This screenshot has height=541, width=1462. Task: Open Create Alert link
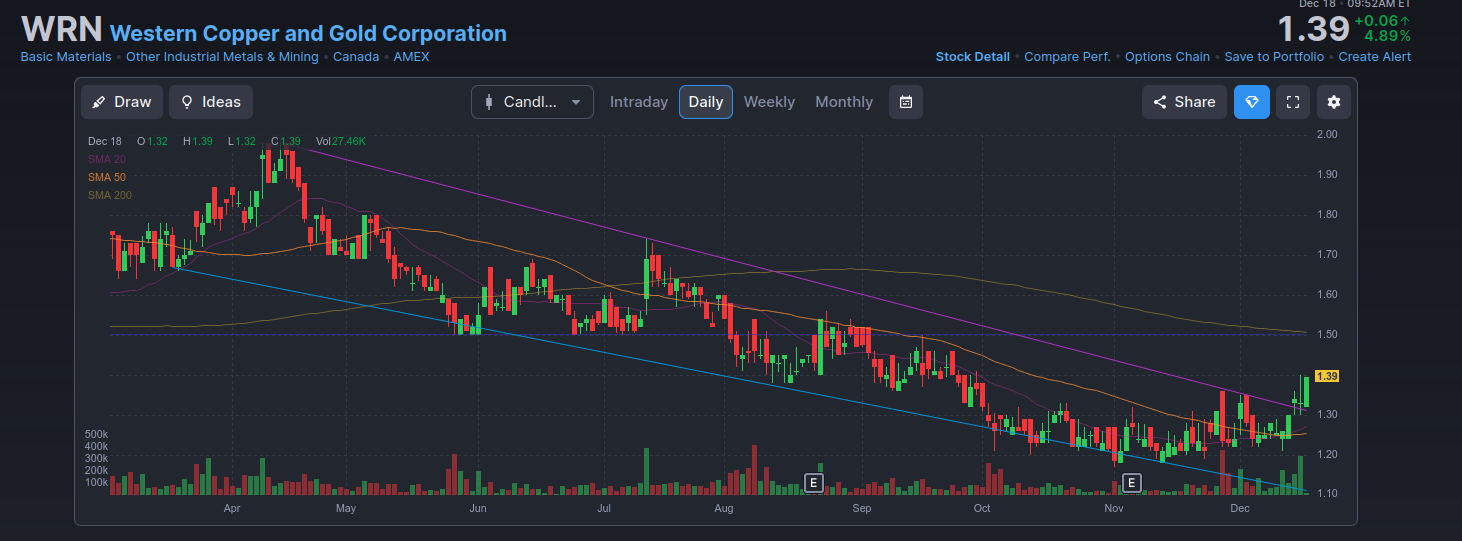tap(1374, 57)
